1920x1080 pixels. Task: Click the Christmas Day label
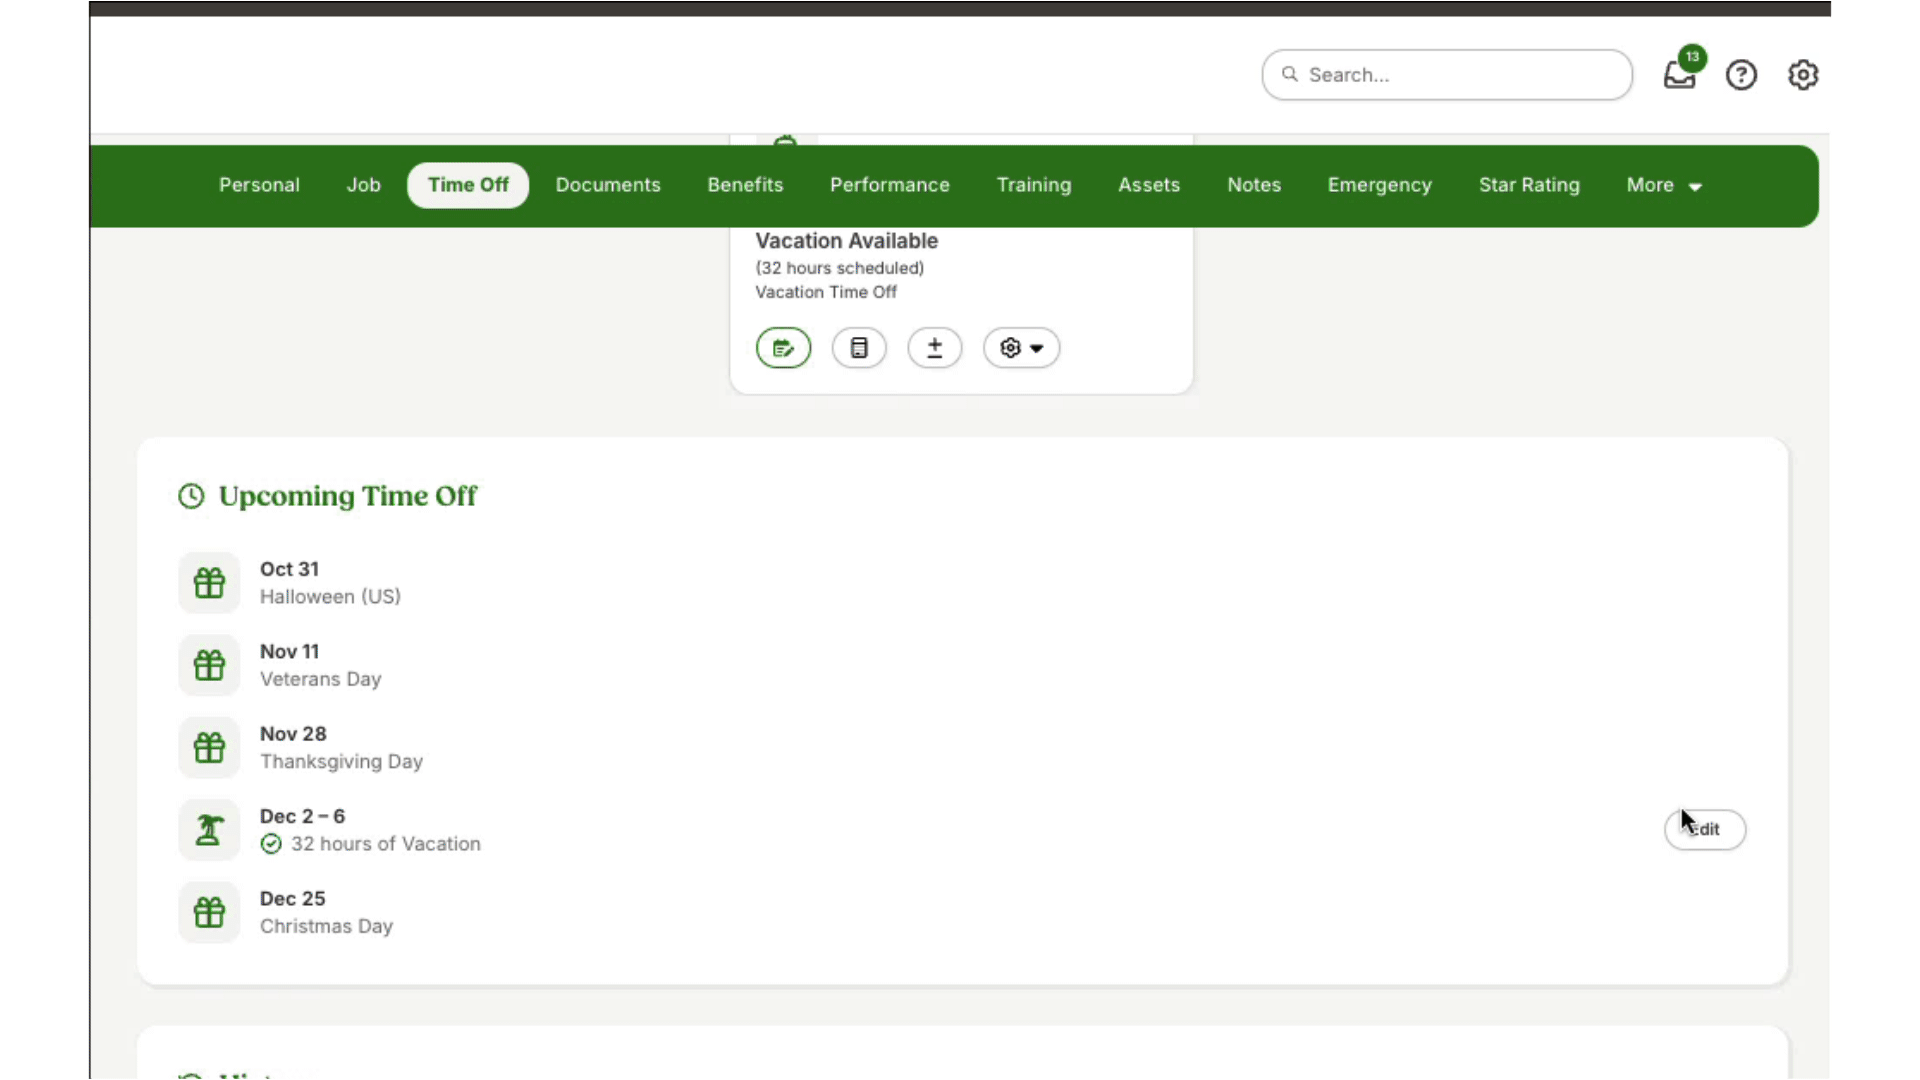point(327,927)
